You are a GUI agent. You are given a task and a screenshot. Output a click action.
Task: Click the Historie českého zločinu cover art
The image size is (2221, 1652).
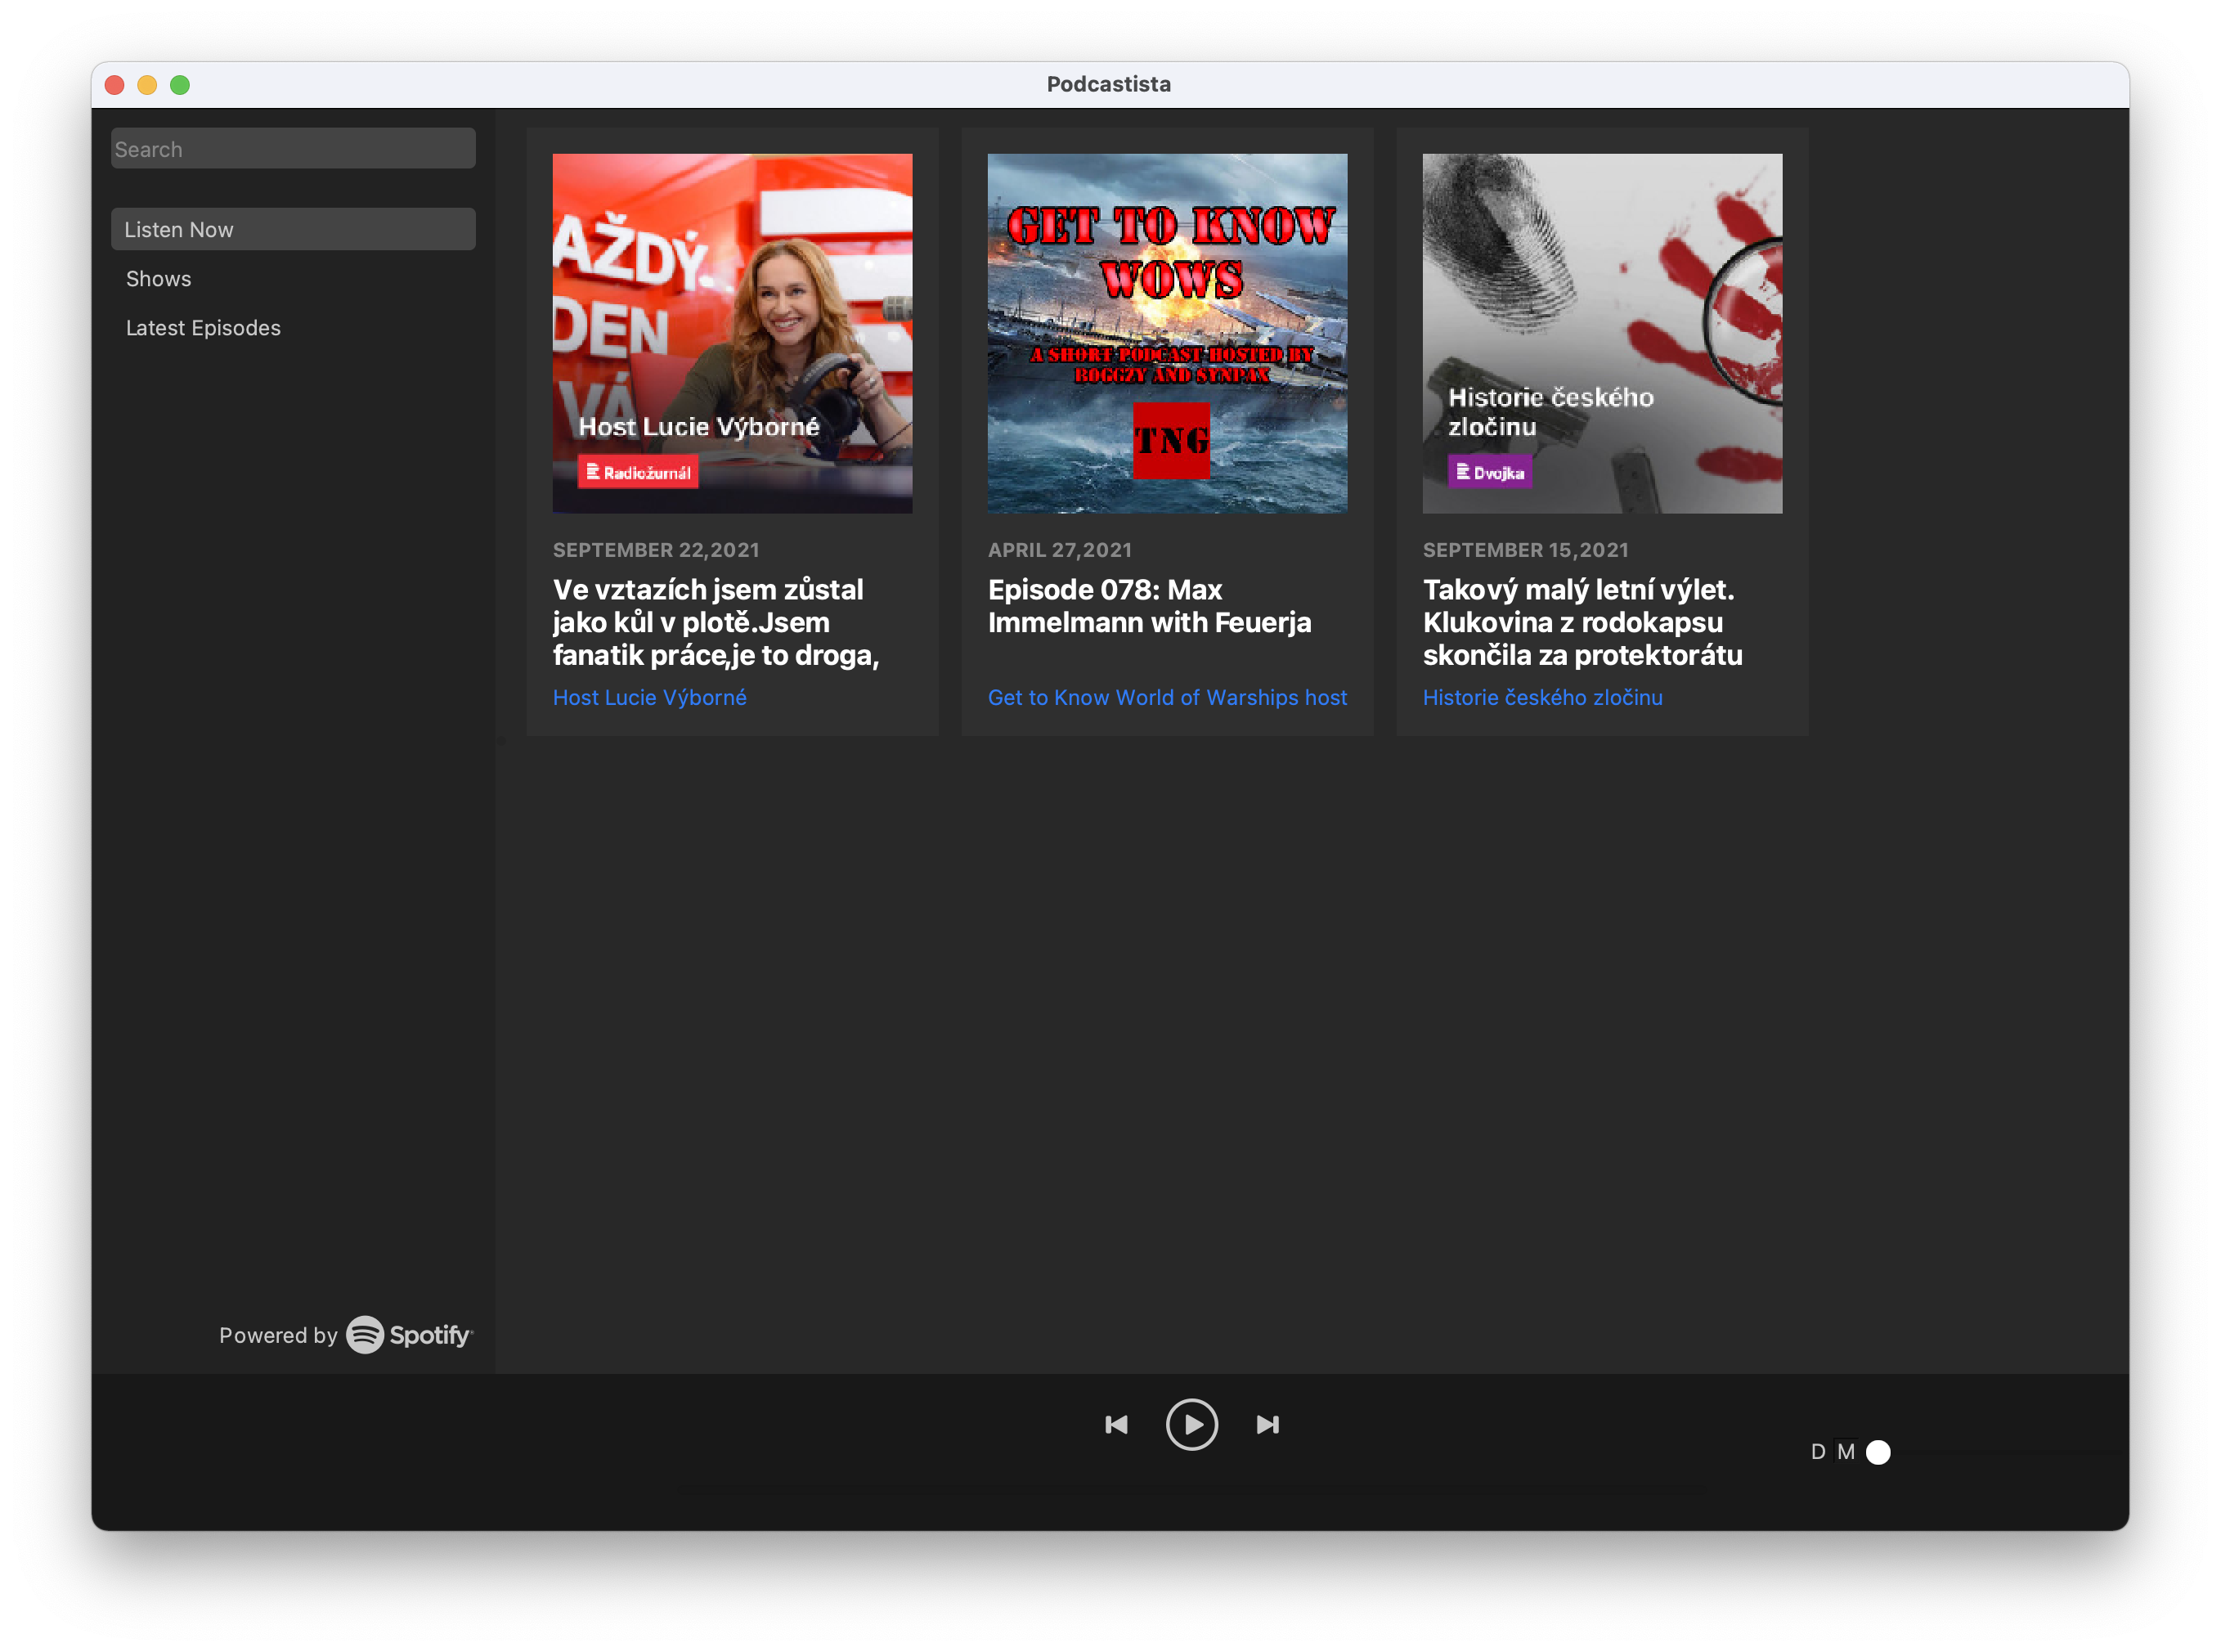[1602, 333]
